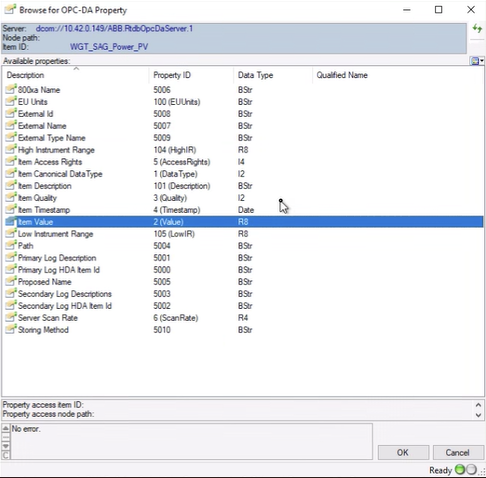The image size is (486, 478).
Task: Select the Primary Log HDA Item Id row
Action: (x=244, y=270)
